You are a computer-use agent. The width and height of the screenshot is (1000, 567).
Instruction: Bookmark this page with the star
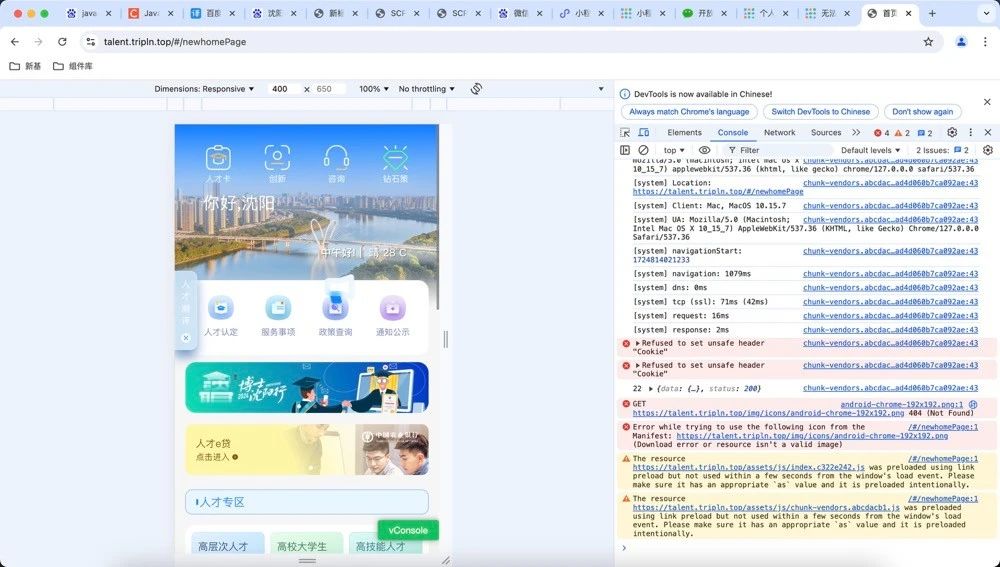[x=929, y=41]
